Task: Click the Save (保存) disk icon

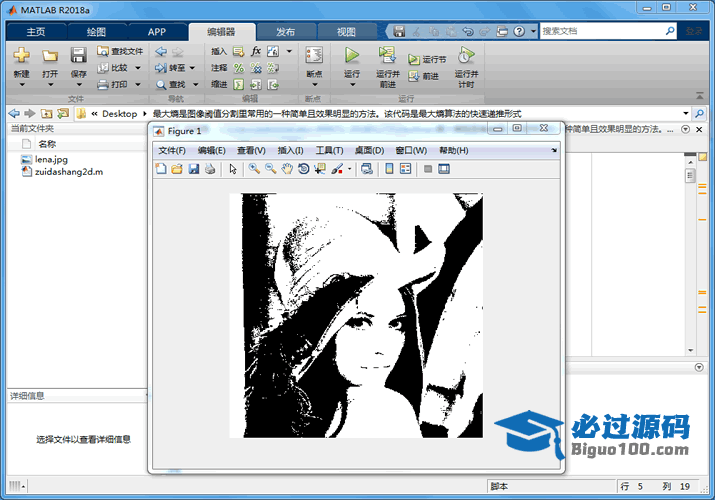Action: coord(78,55)
